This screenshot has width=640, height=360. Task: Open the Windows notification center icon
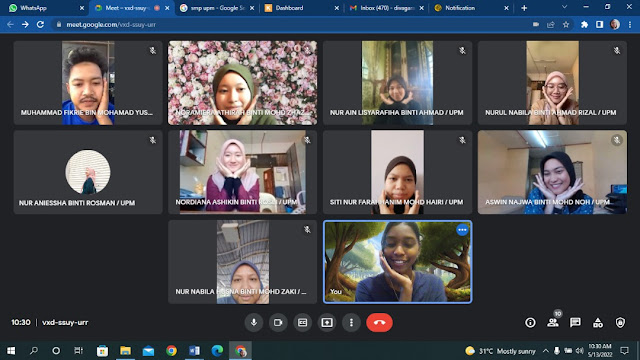click(x=624, y=351)
